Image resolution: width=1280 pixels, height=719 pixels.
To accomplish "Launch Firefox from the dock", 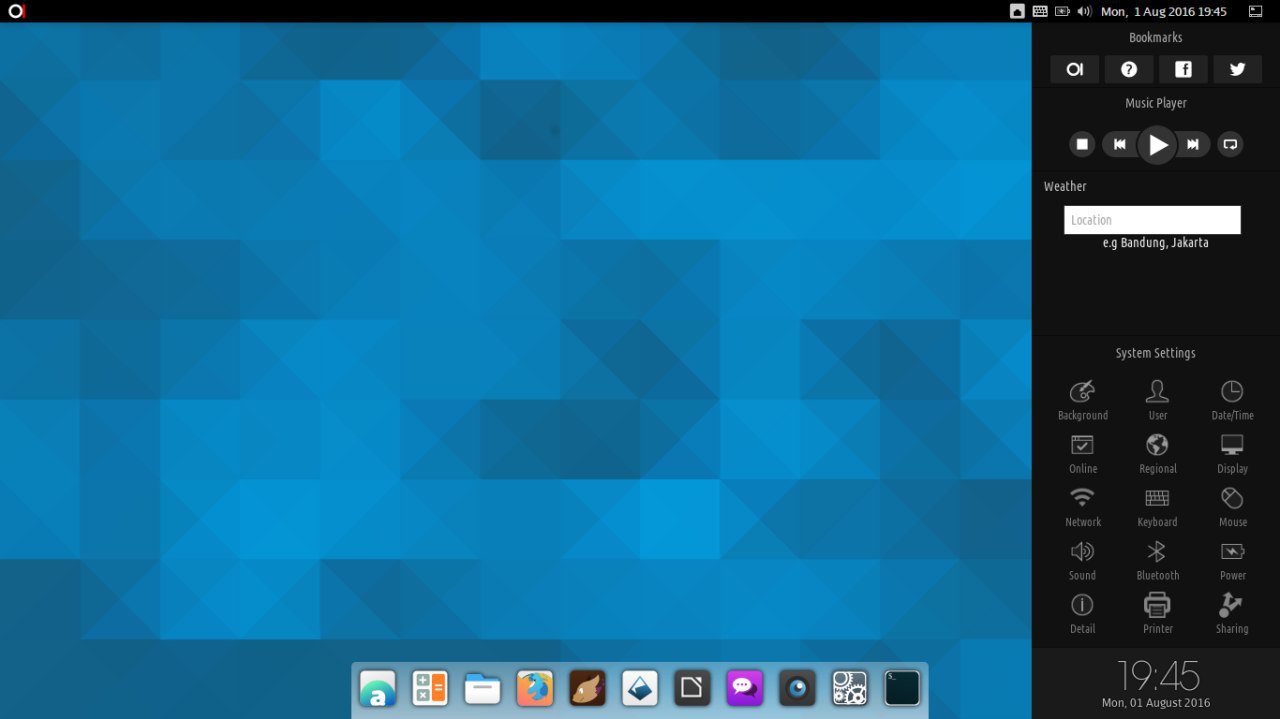I will pos(535,688).
